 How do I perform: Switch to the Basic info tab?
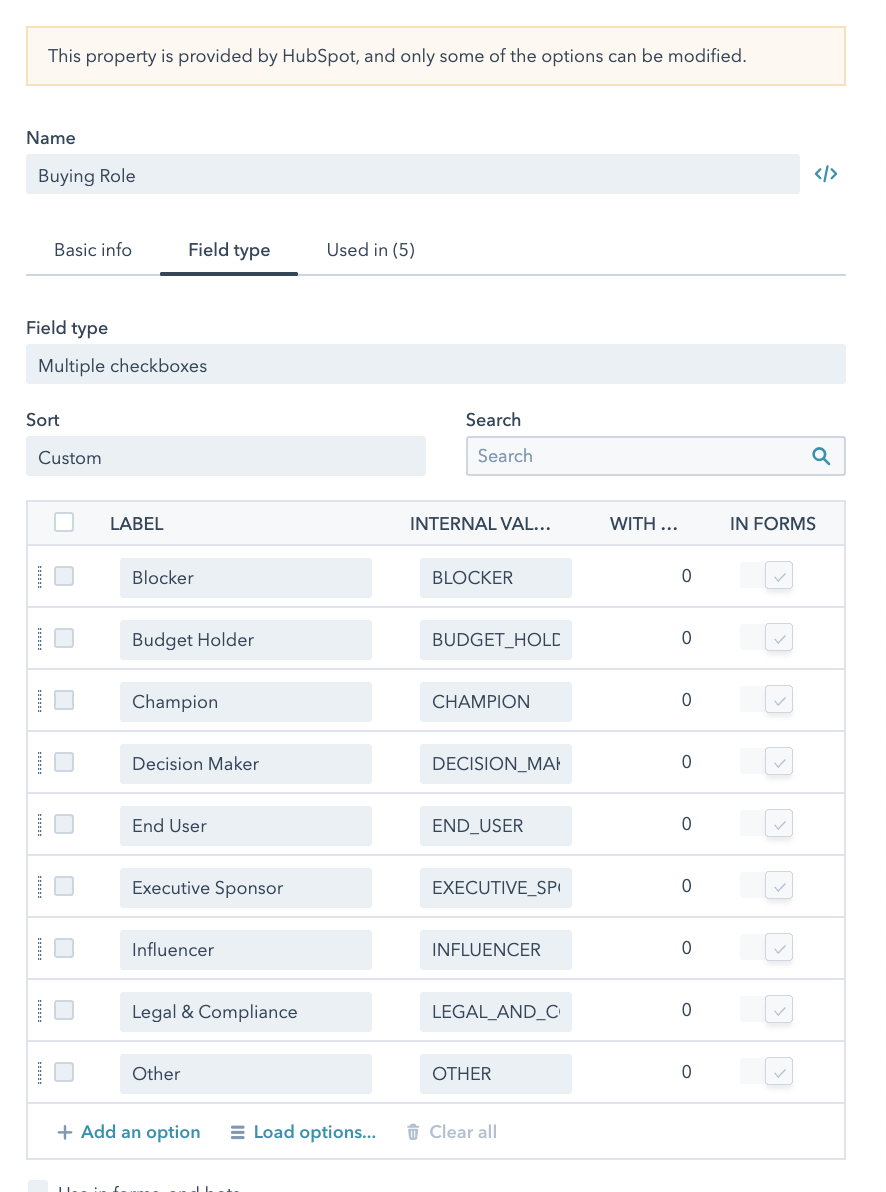coord(93,250)
